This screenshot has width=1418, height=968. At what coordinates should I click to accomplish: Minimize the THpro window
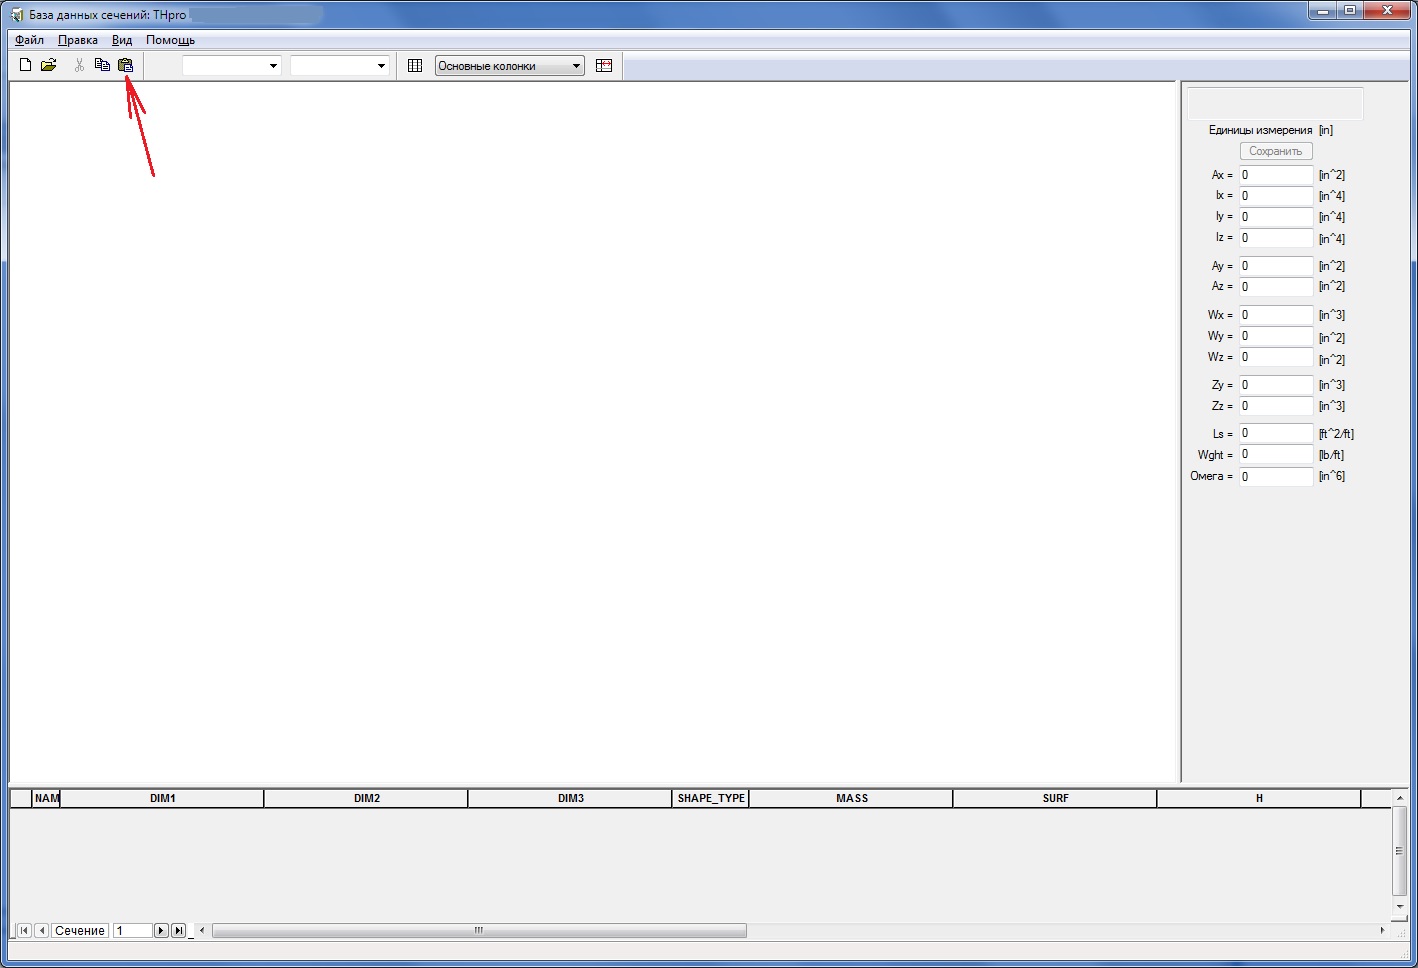[x=1322, y=10]
